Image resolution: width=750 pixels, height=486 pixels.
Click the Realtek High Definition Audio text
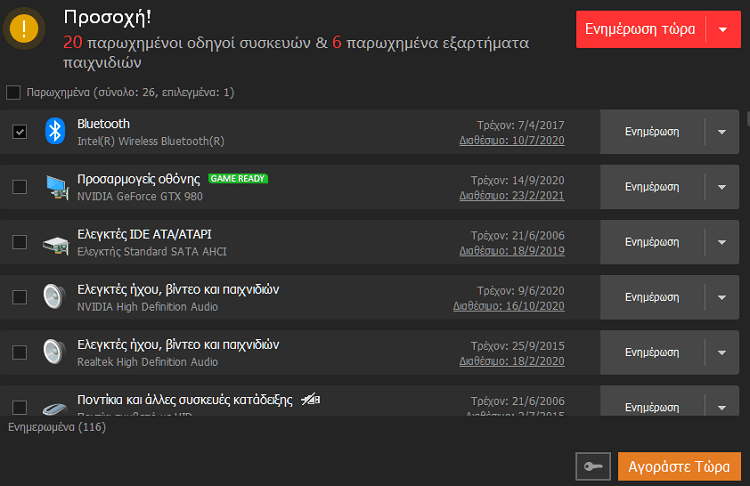point(147,362)
